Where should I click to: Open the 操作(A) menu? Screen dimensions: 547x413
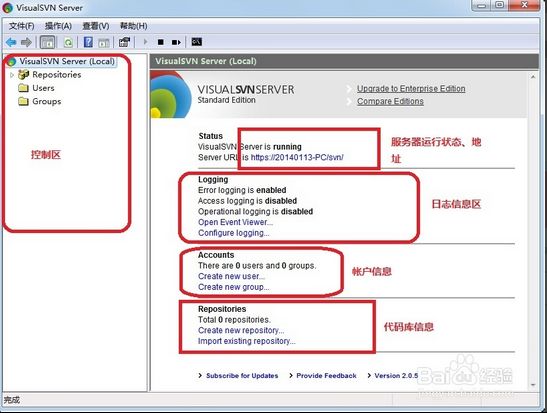pos(58,26)
